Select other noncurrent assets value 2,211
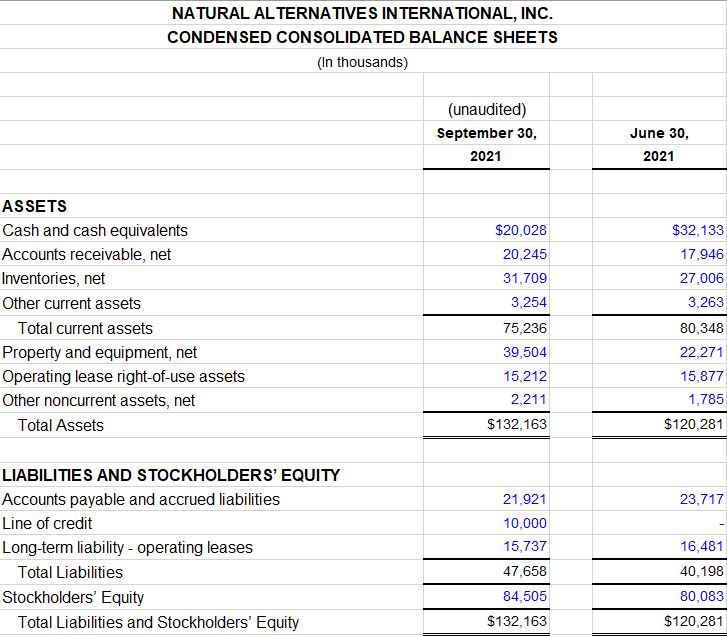 (529, 399)
